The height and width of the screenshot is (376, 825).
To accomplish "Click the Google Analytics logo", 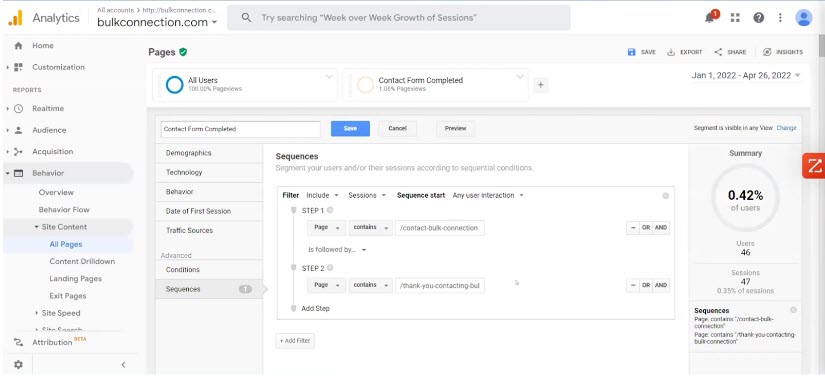I will 15,18.
